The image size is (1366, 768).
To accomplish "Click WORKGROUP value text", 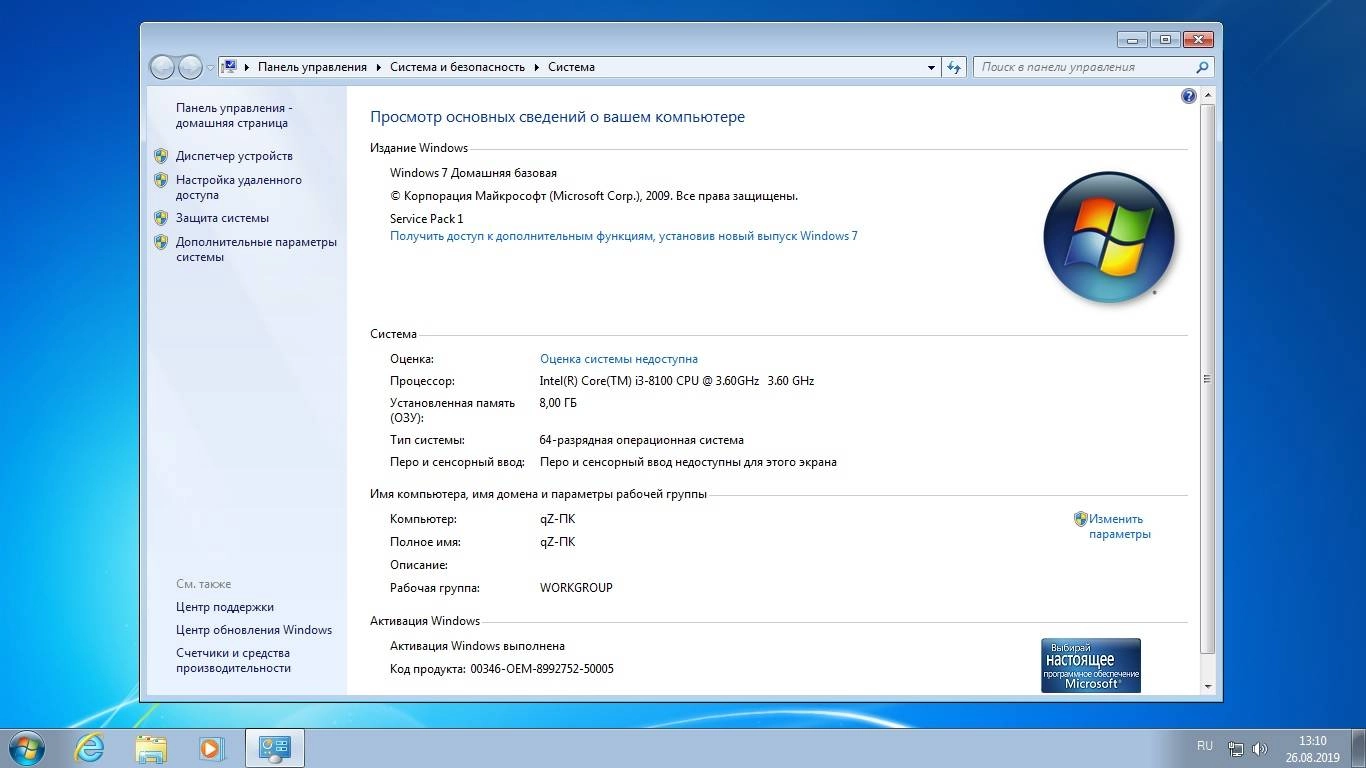I will point(576,588).
